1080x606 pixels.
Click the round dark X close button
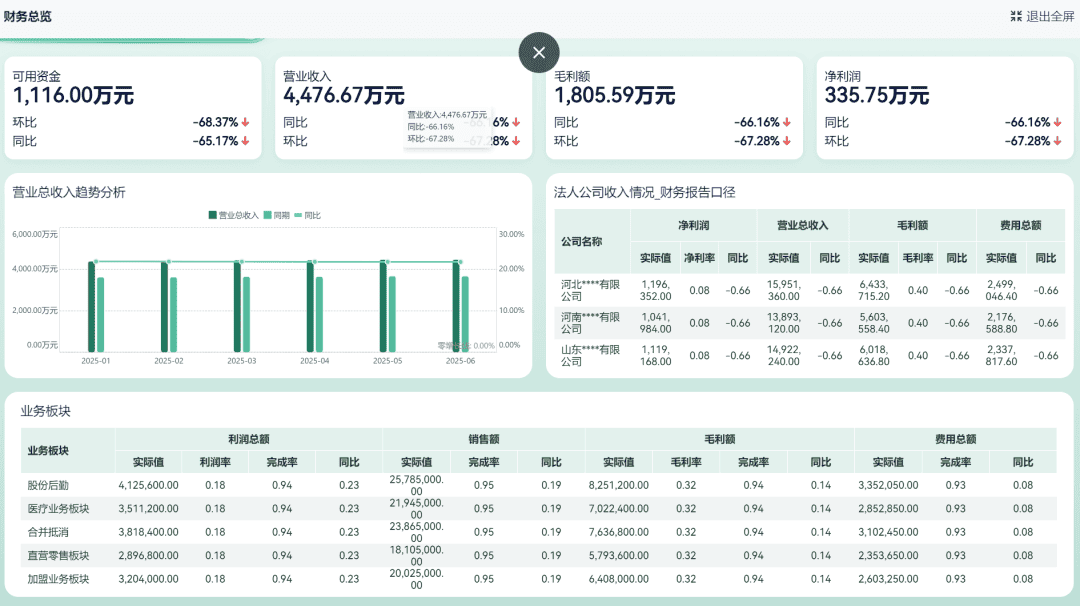(539, 52)
